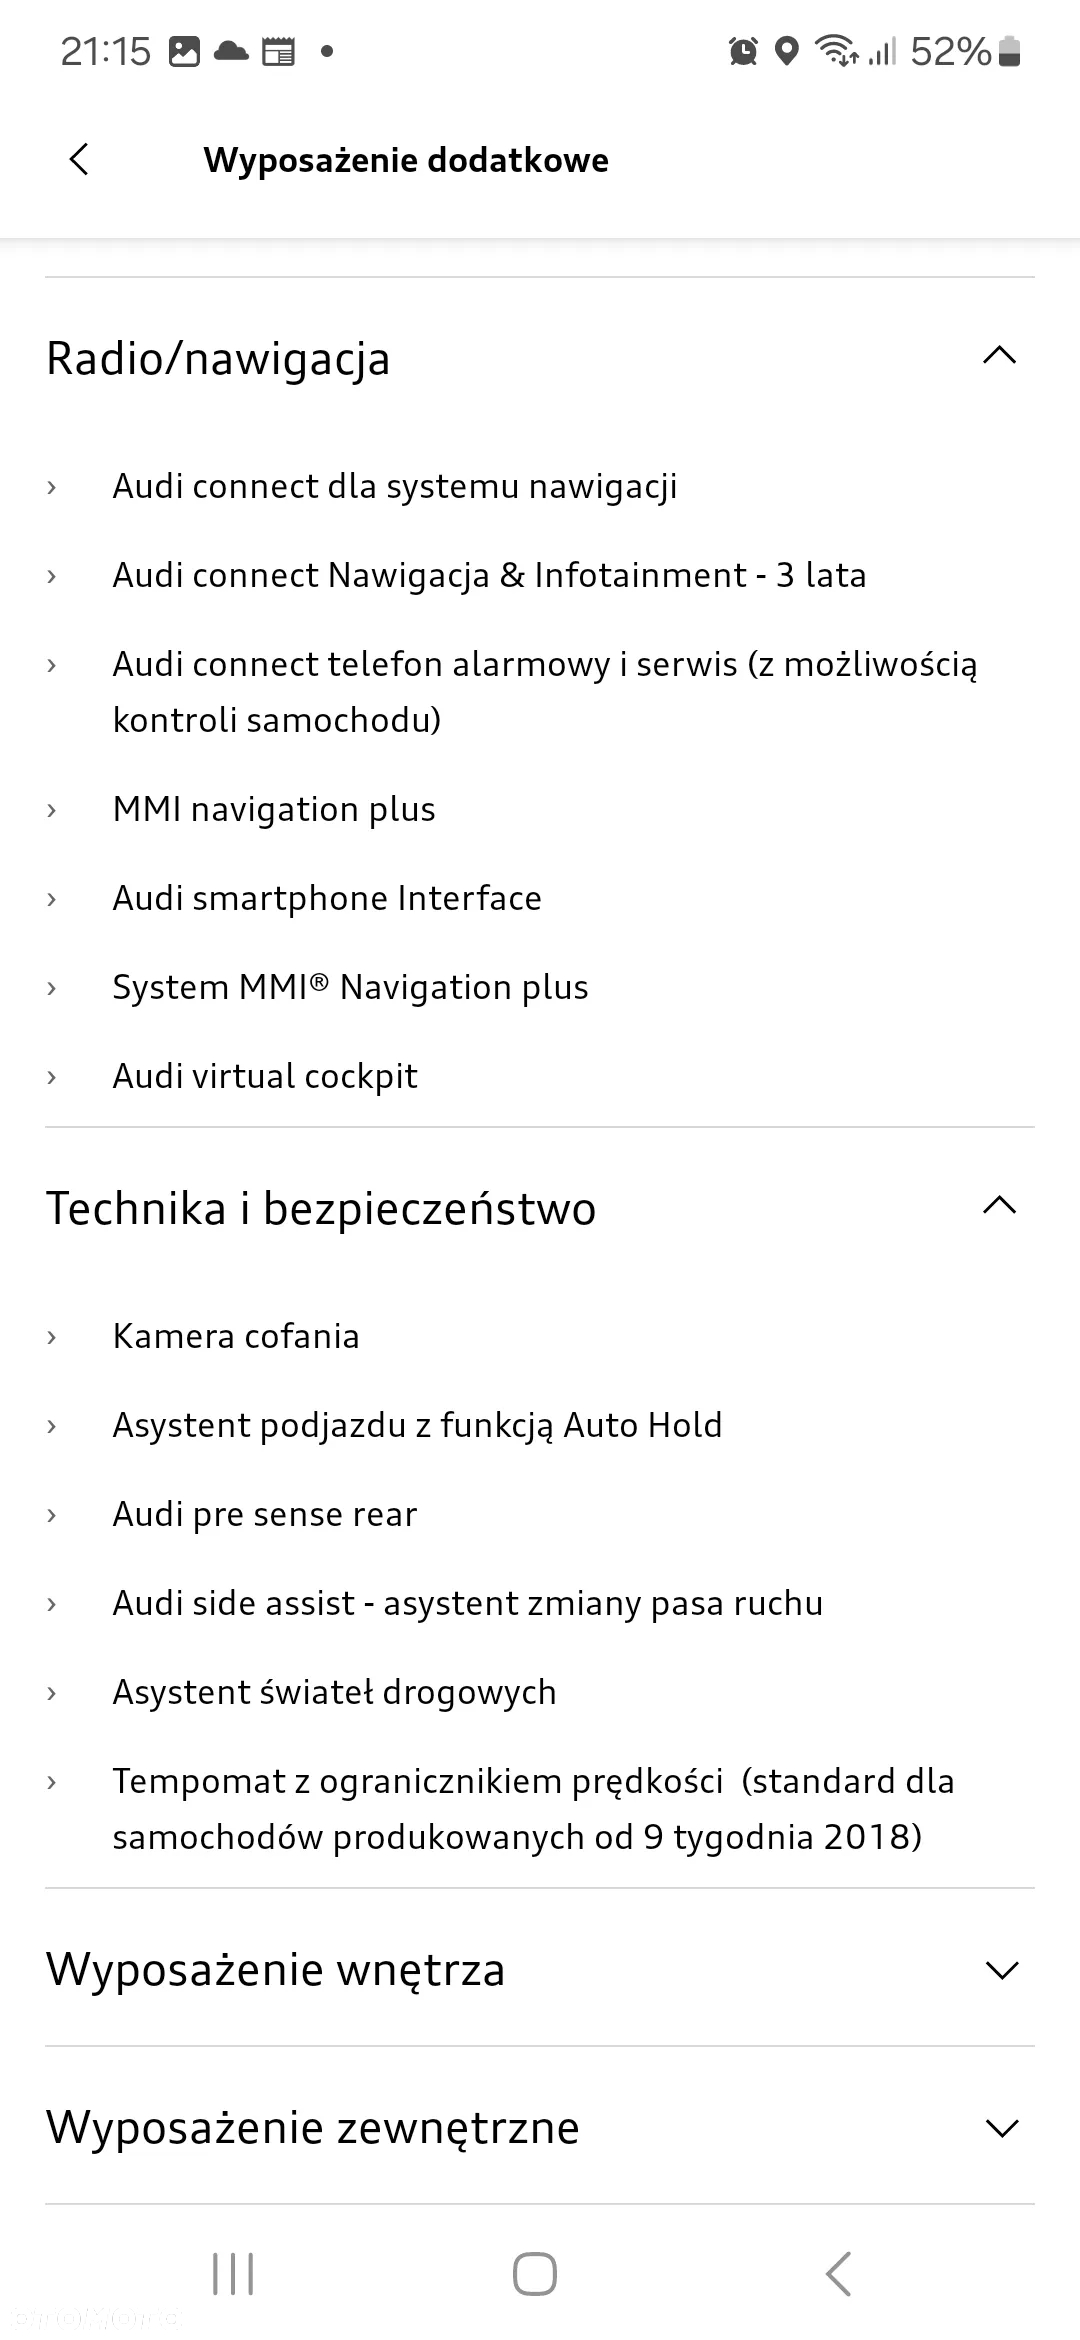Tap the Android navigation back button
1080x2340 pixels.
pyautogui.click(x=838, y=2273)
